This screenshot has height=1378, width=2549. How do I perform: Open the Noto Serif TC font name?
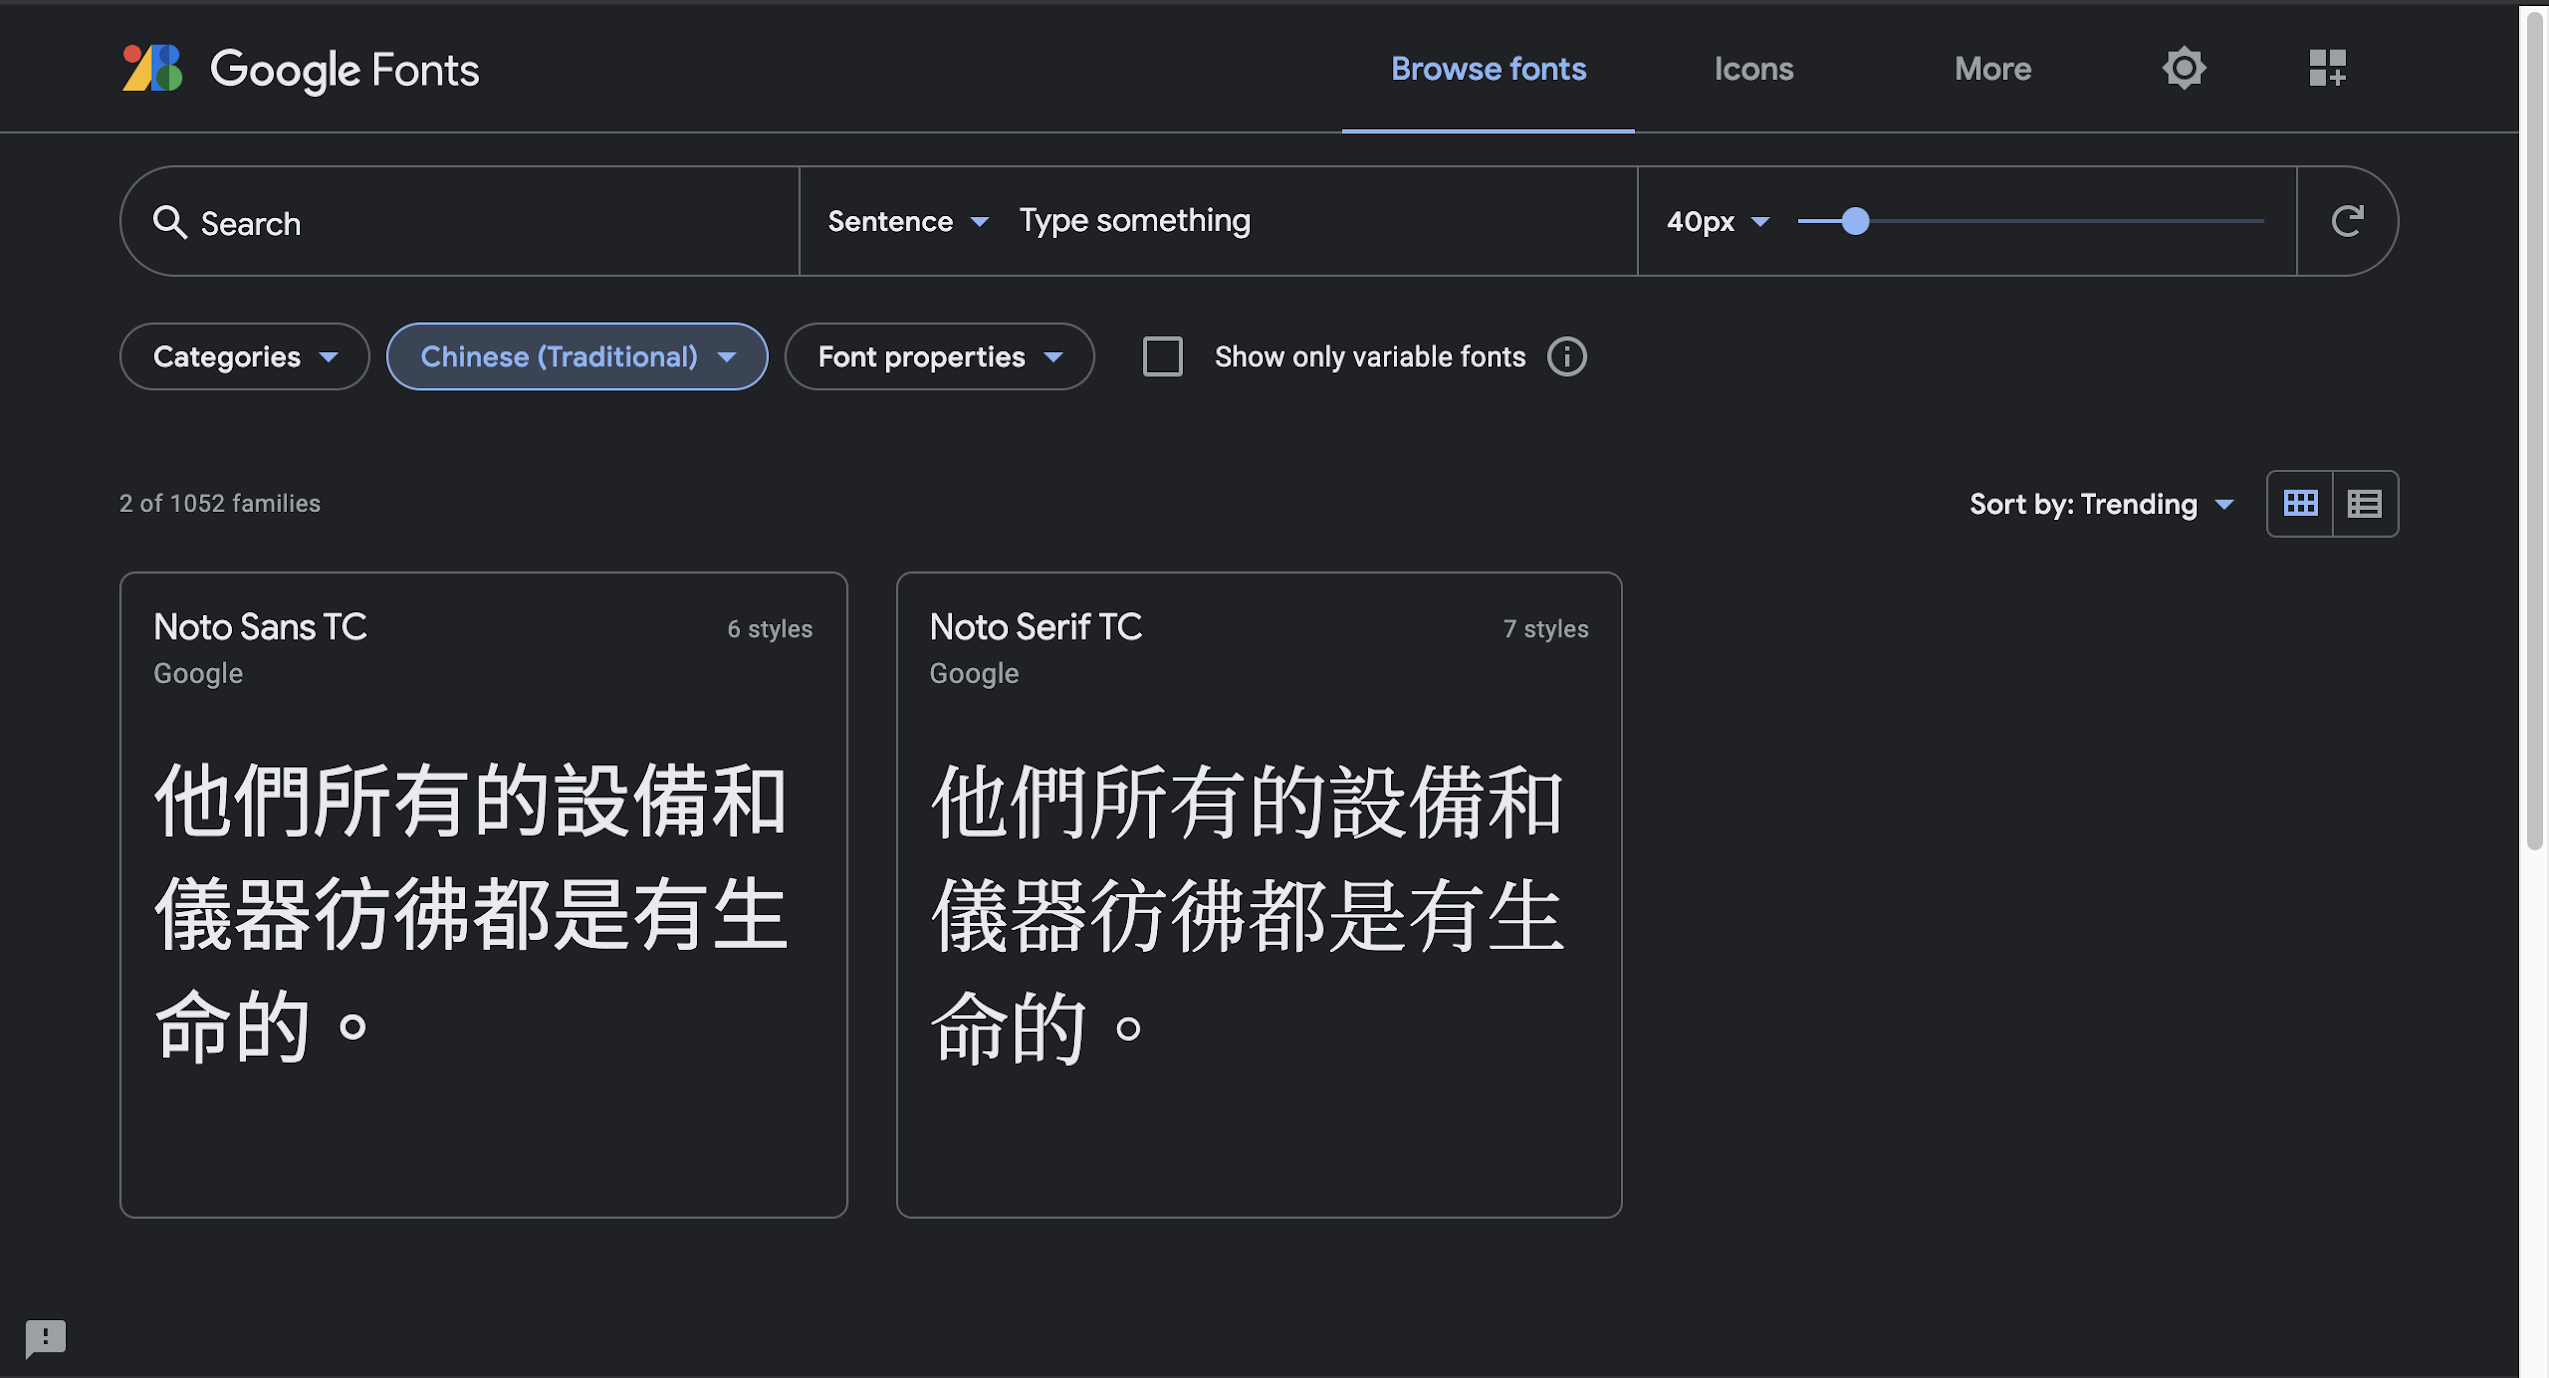point(1035,626)
